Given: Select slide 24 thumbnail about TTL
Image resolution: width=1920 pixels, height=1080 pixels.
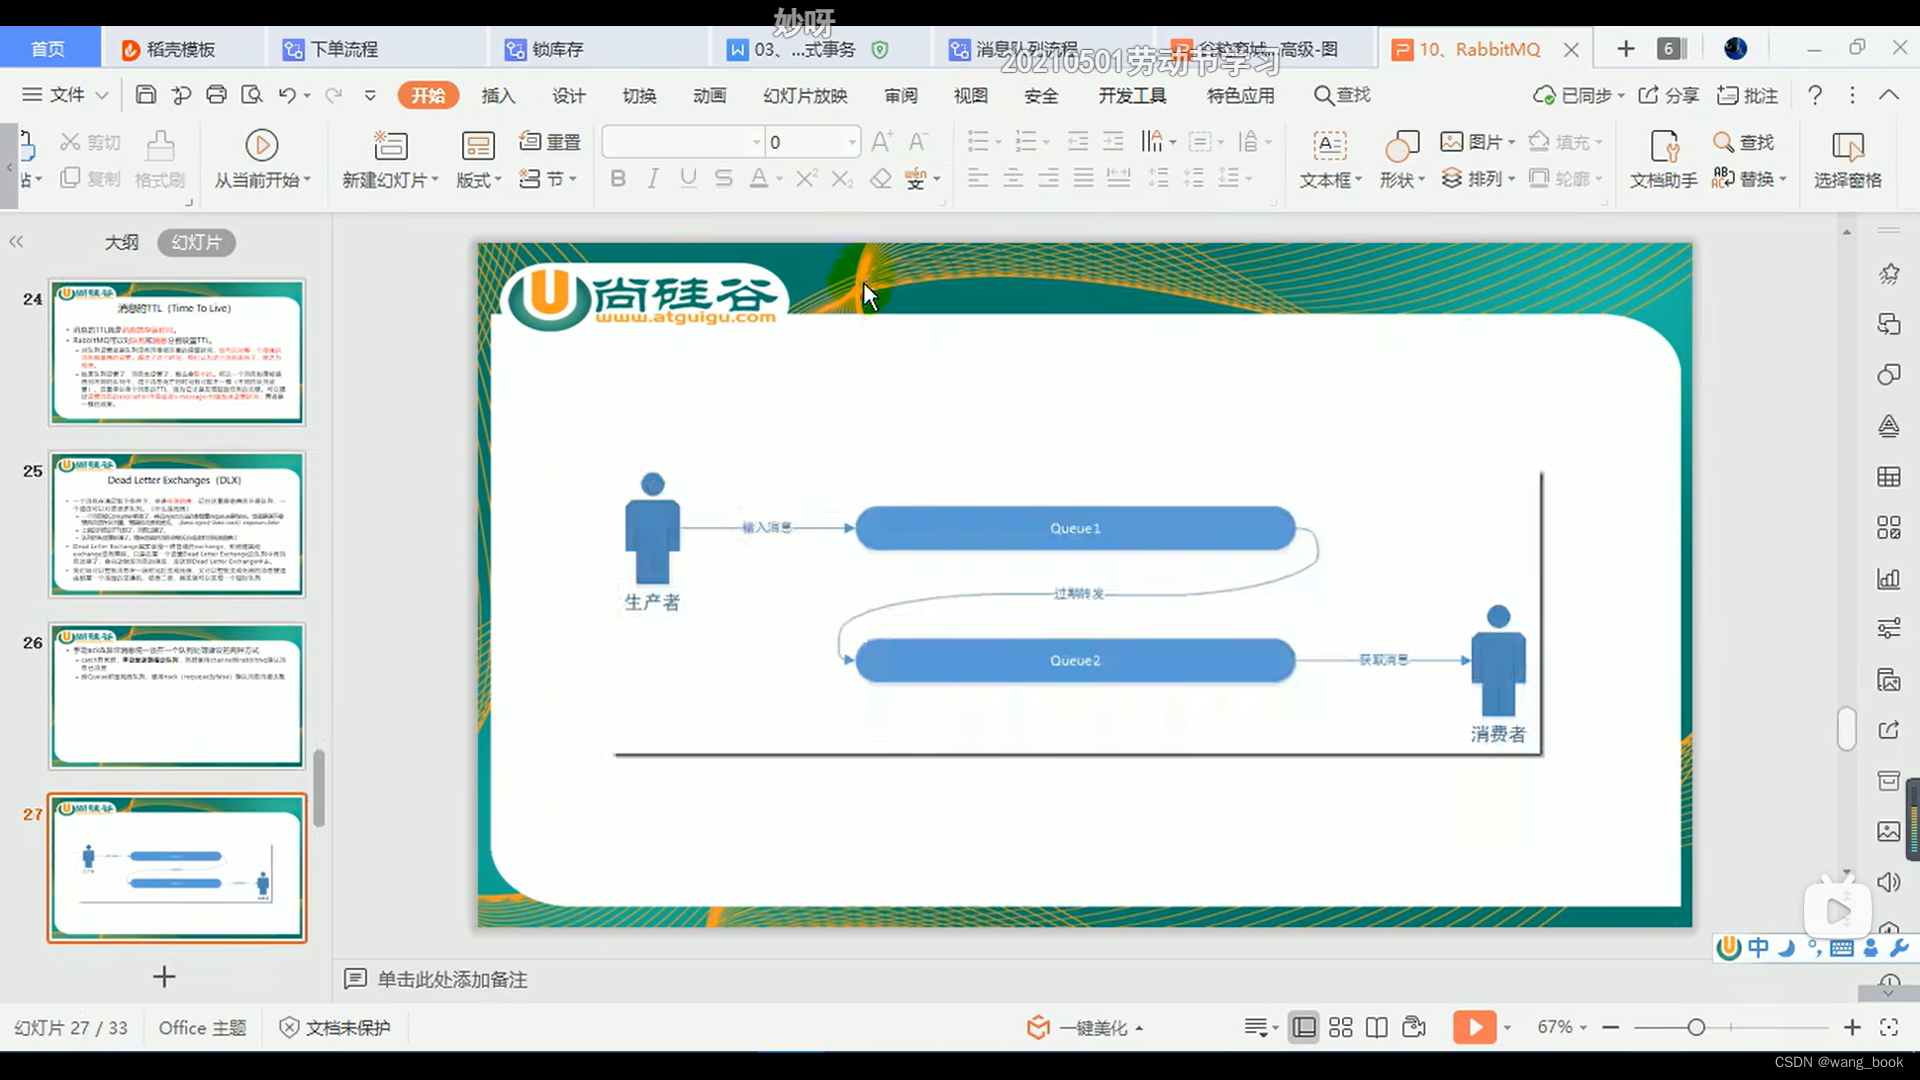Looking at the screenshot, I should [177, 352].
